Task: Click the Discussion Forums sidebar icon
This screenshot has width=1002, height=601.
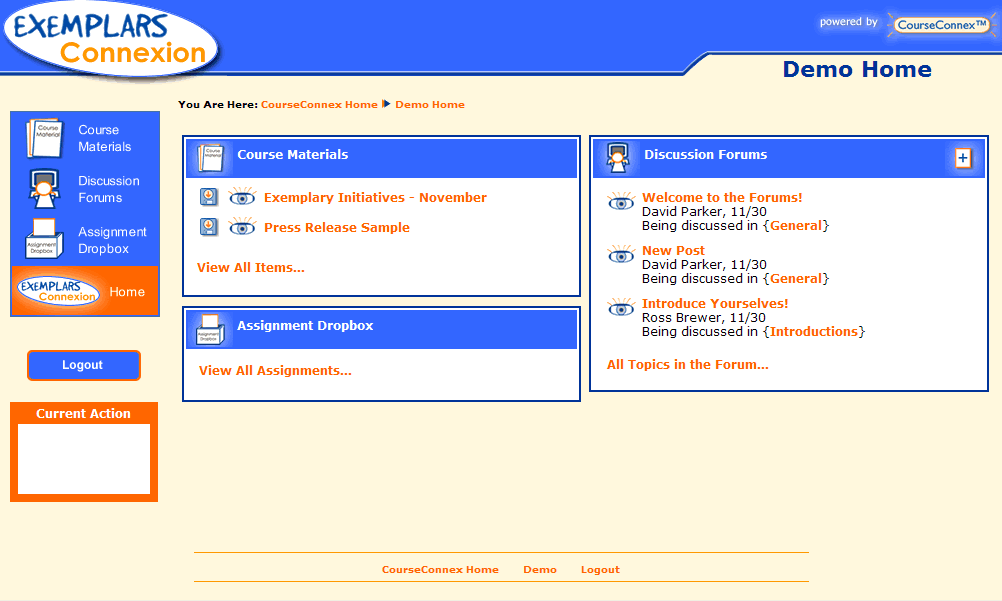Action: click(x=43, y=189)
